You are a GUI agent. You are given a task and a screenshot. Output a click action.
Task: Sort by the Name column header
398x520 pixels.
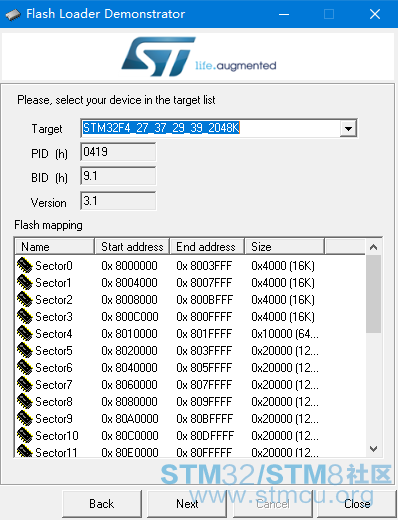[x=55, y=247]
